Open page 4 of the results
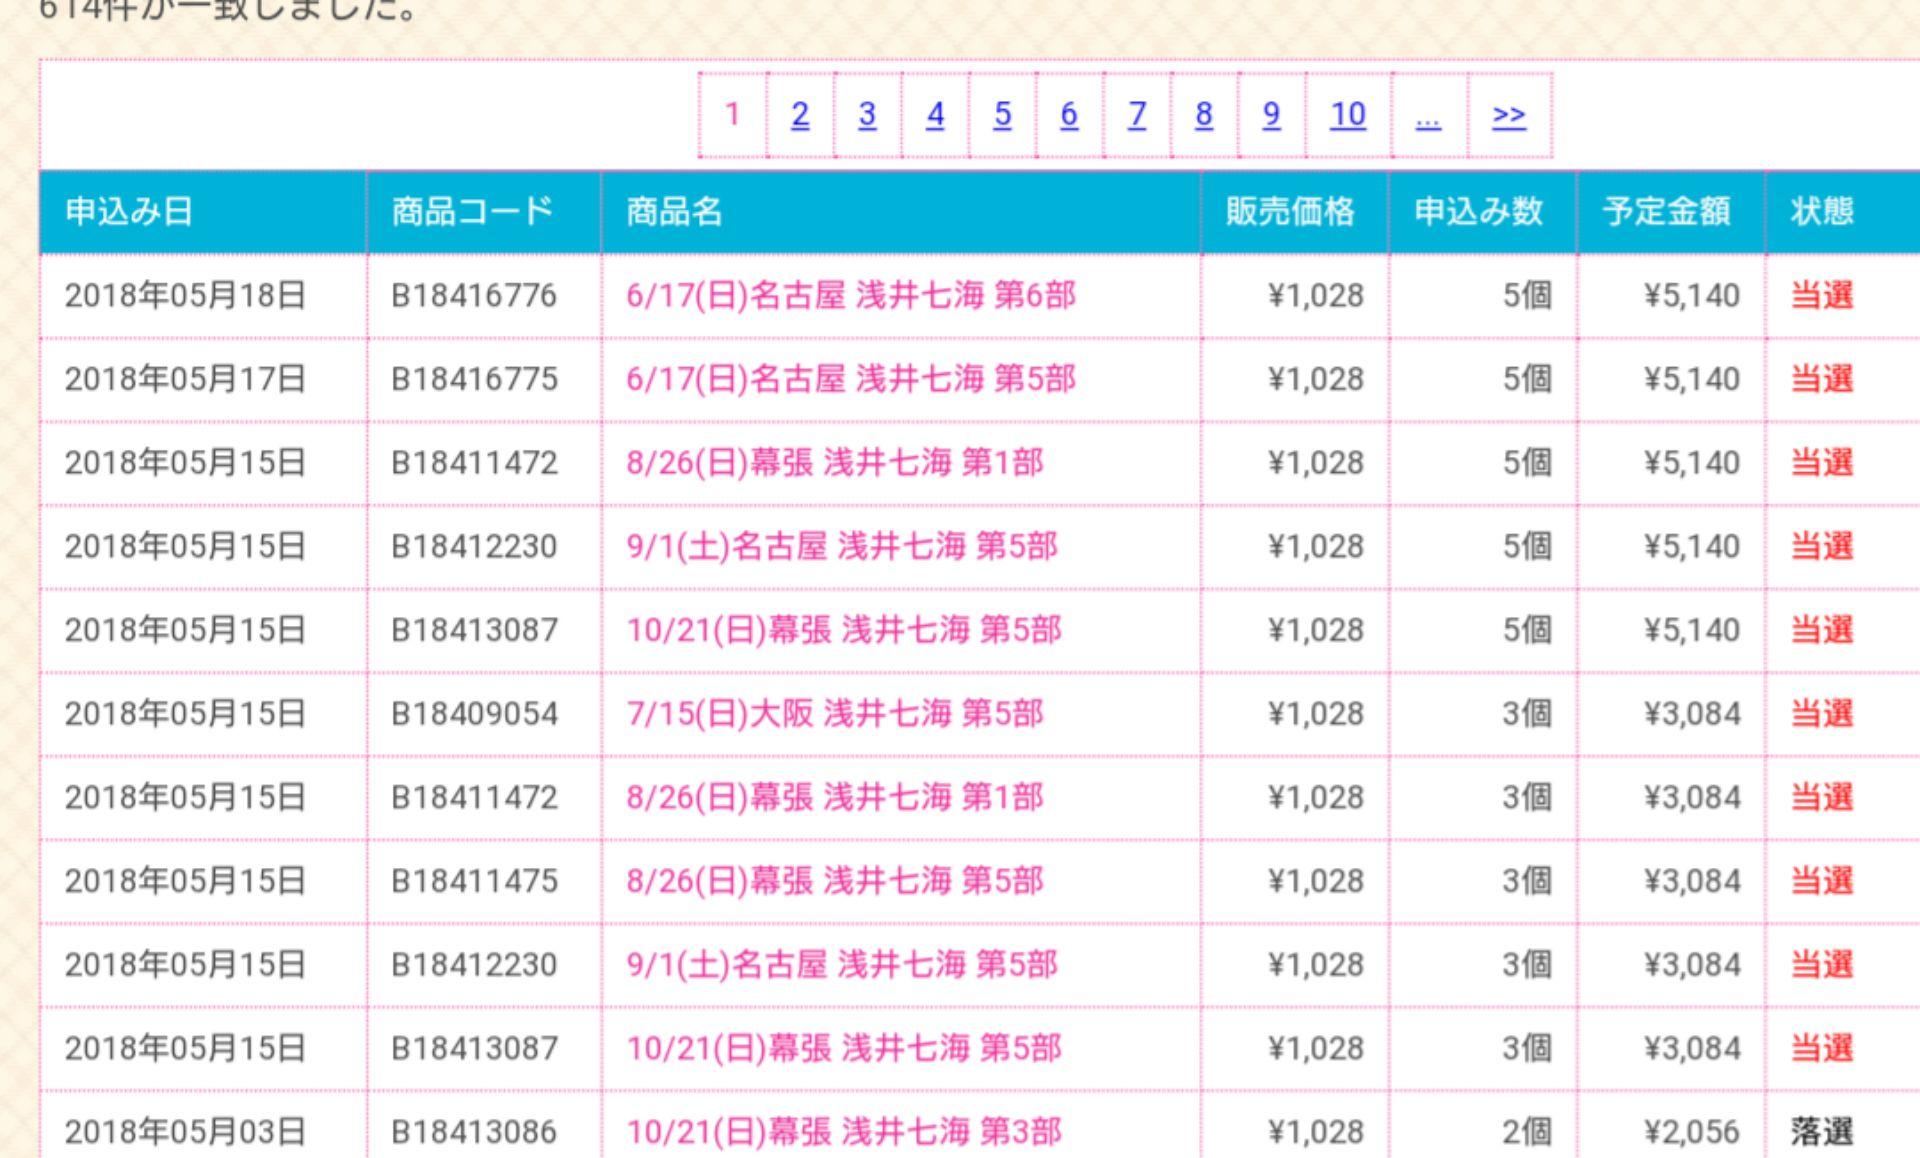1920x1158 pixels. [x=935, y=115]
